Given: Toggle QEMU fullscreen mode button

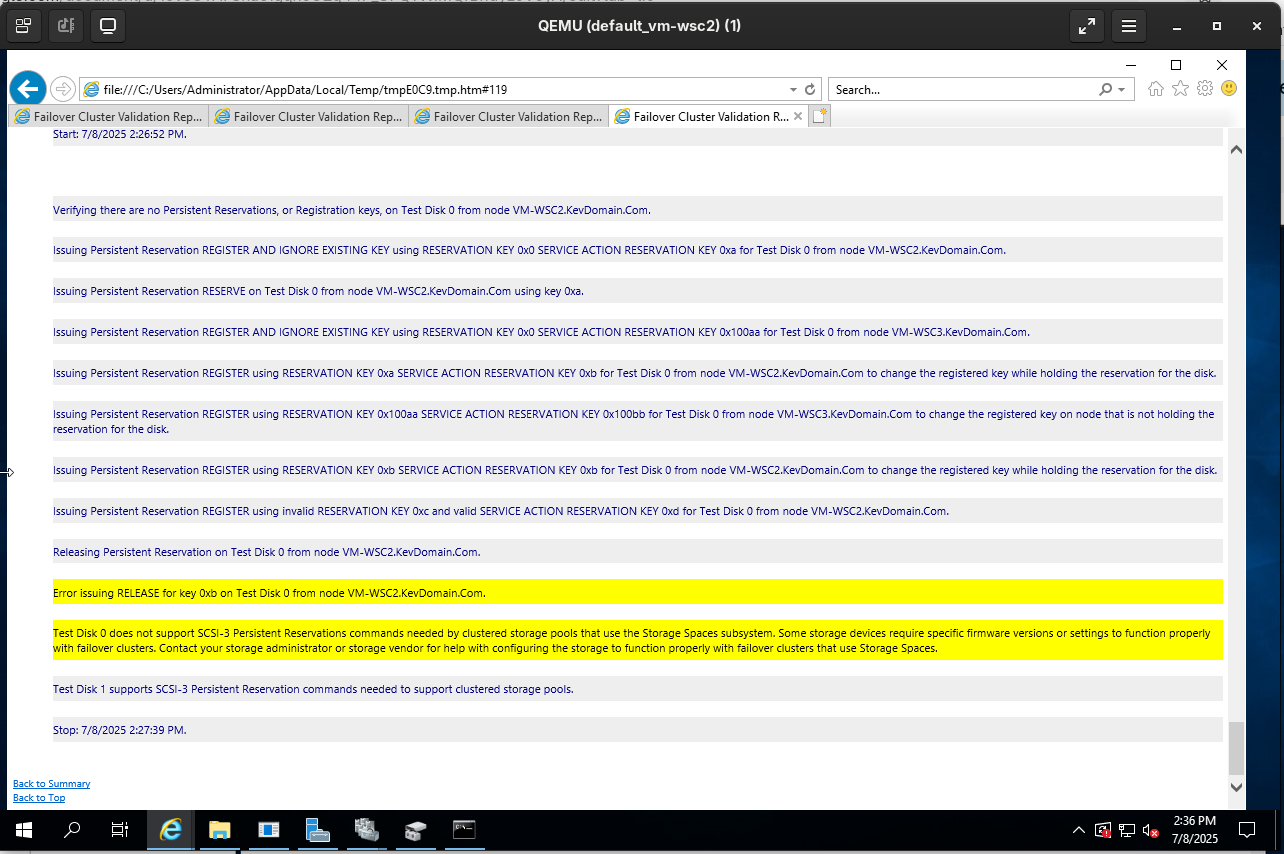Looking at the screenshot, I should (x=1086, y=26).
